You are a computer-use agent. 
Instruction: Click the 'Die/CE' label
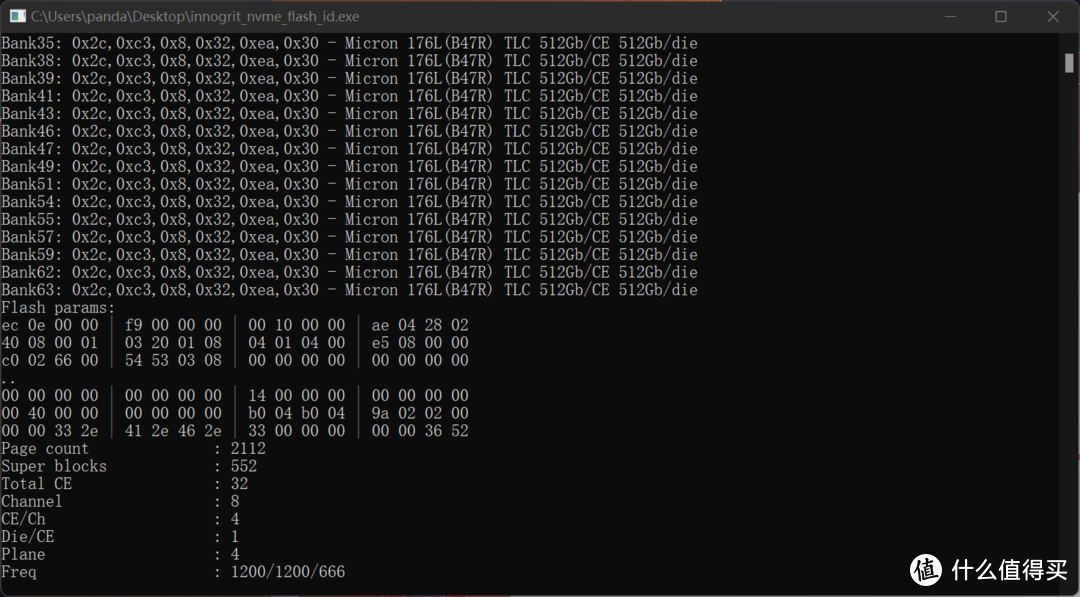[x=28, y=536]
